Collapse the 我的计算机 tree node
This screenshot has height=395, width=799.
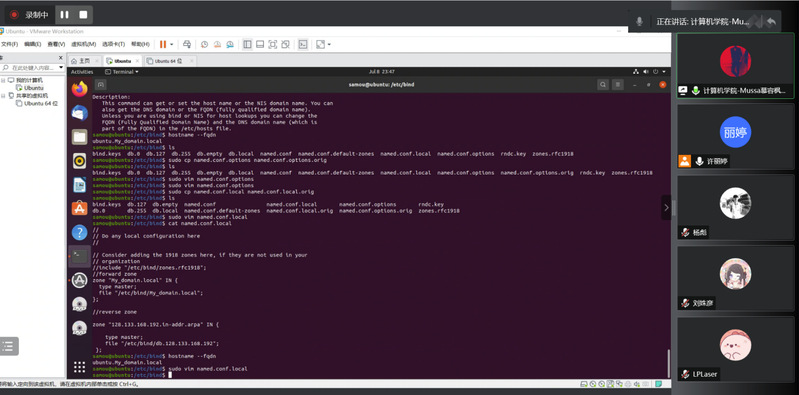tap(3, 81)
